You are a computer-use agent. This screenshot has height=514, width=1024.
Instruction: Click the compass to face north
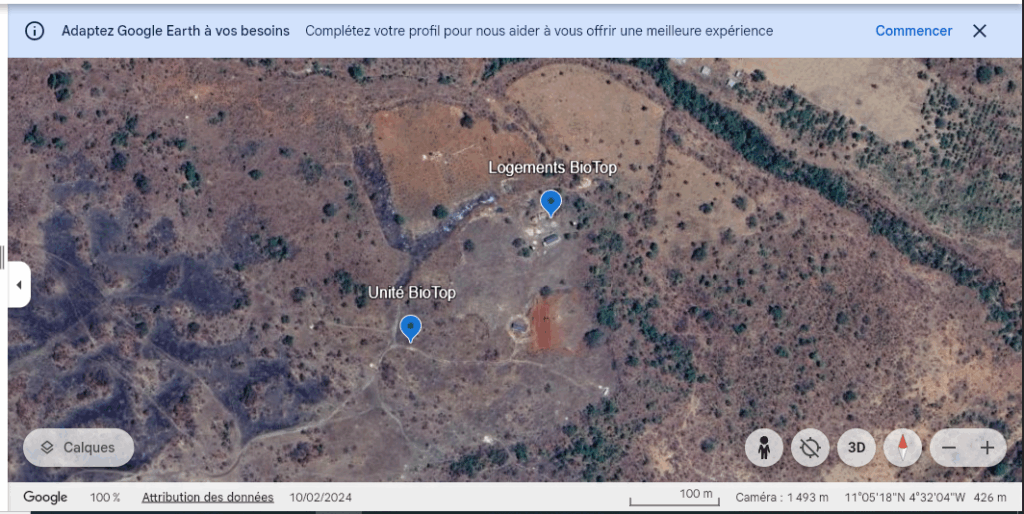coord(902,447)
